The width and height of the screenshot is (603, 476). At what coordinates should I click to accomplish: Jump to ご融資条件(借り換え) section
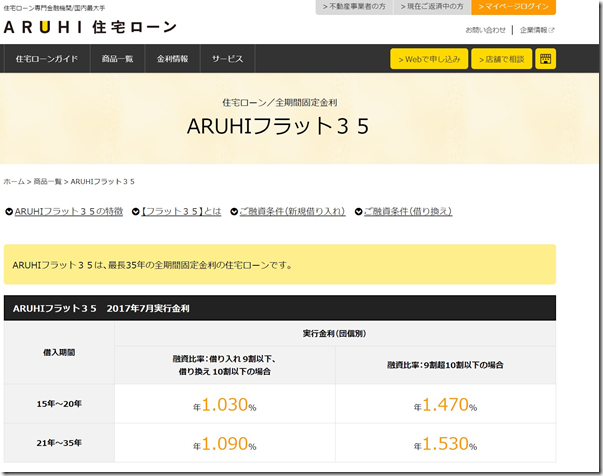click(x=408, y=211)
